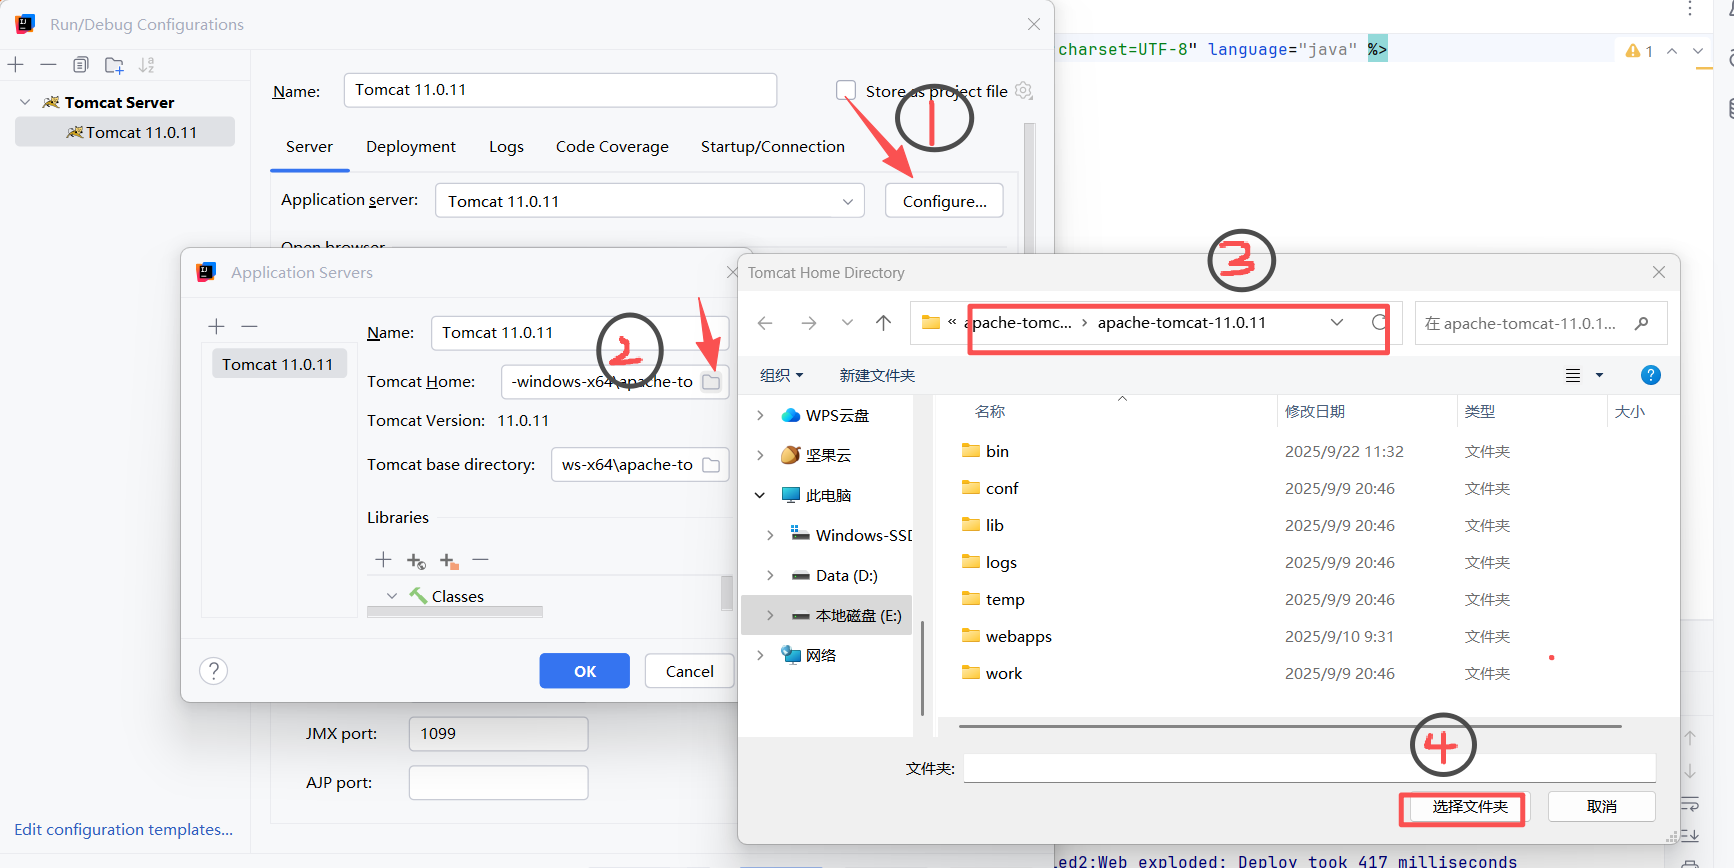Viewport: 1734px width, 868px height.
Task: Add new run configuration with plus icon
Action: pyautogui.click(x=16, y=65)
